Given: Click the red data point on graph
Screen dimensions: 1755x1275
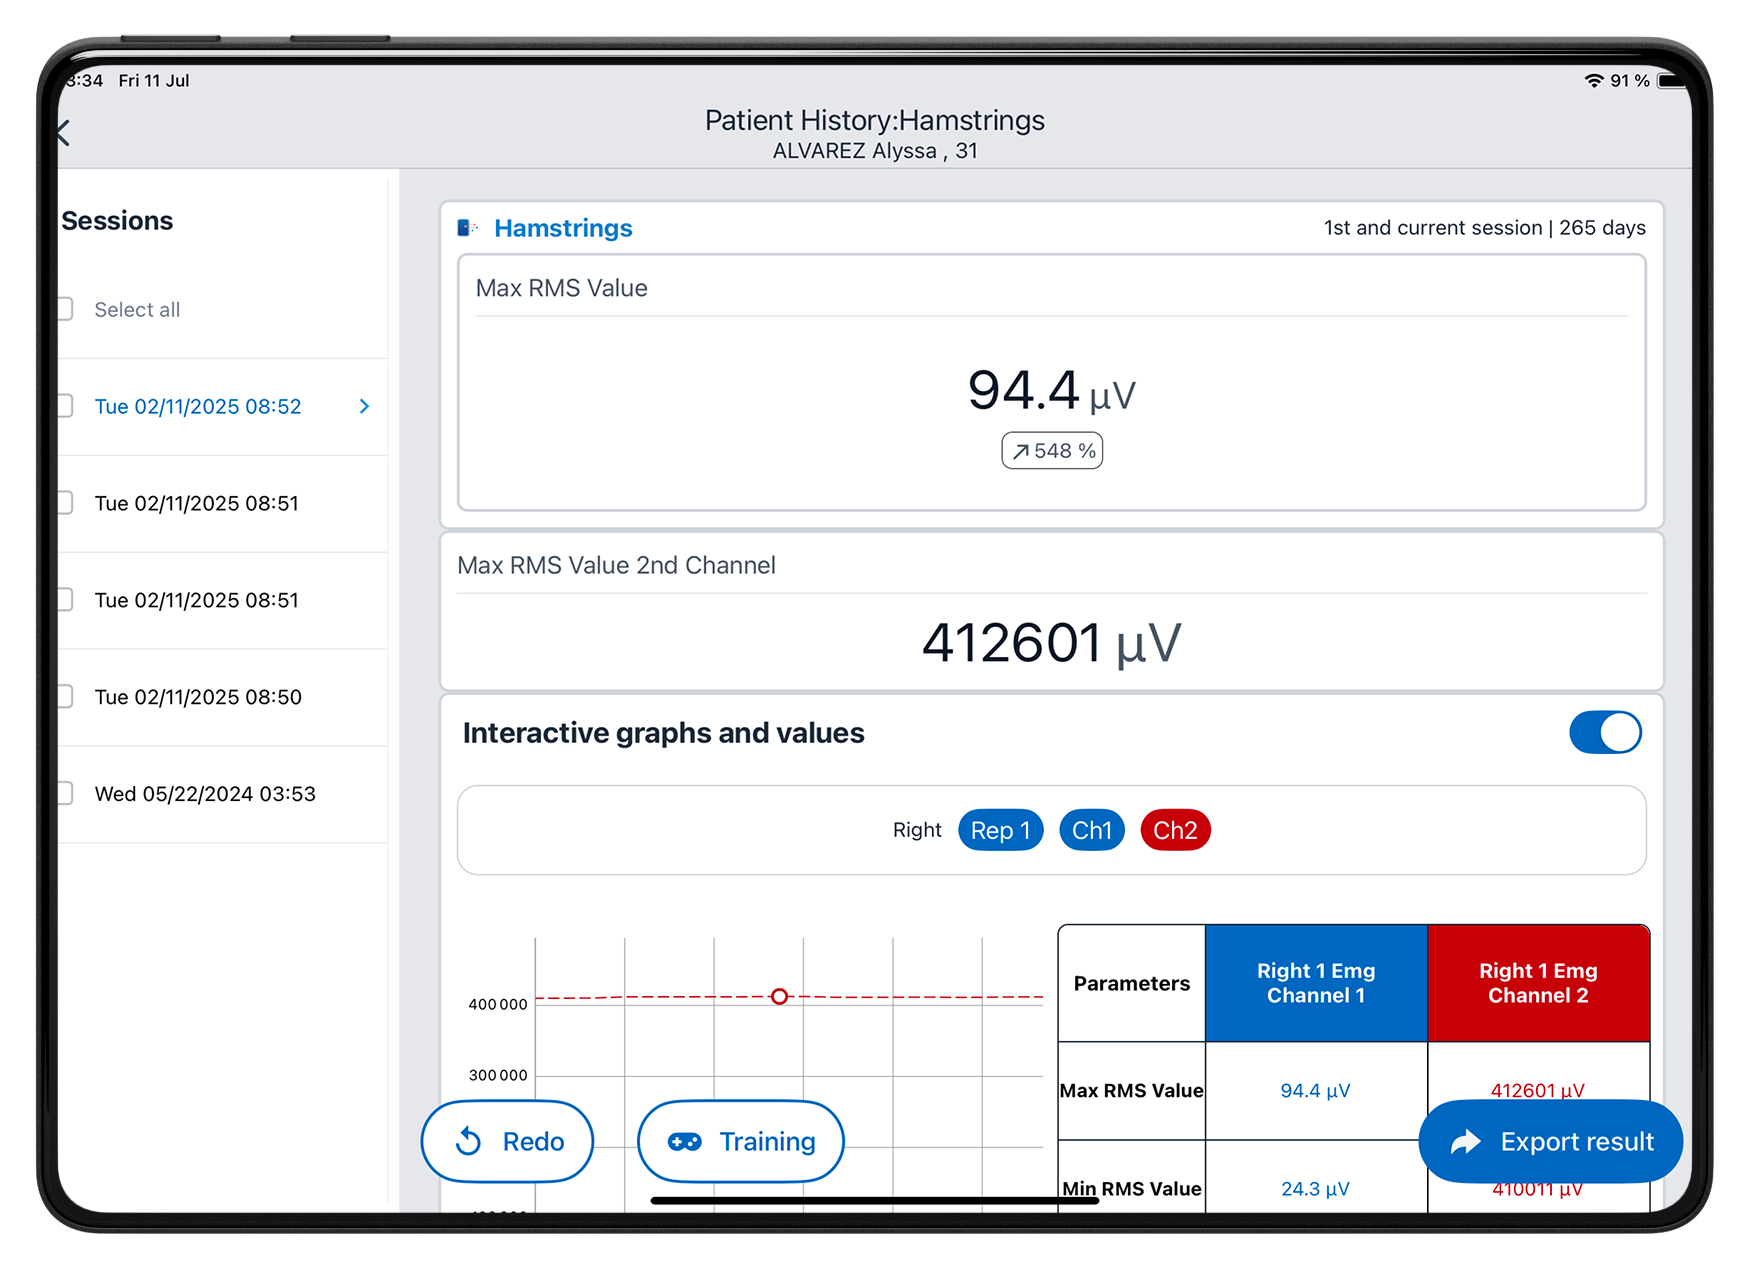Looking at the screenshot, I should pyautogui.click(x=780, y=996).
